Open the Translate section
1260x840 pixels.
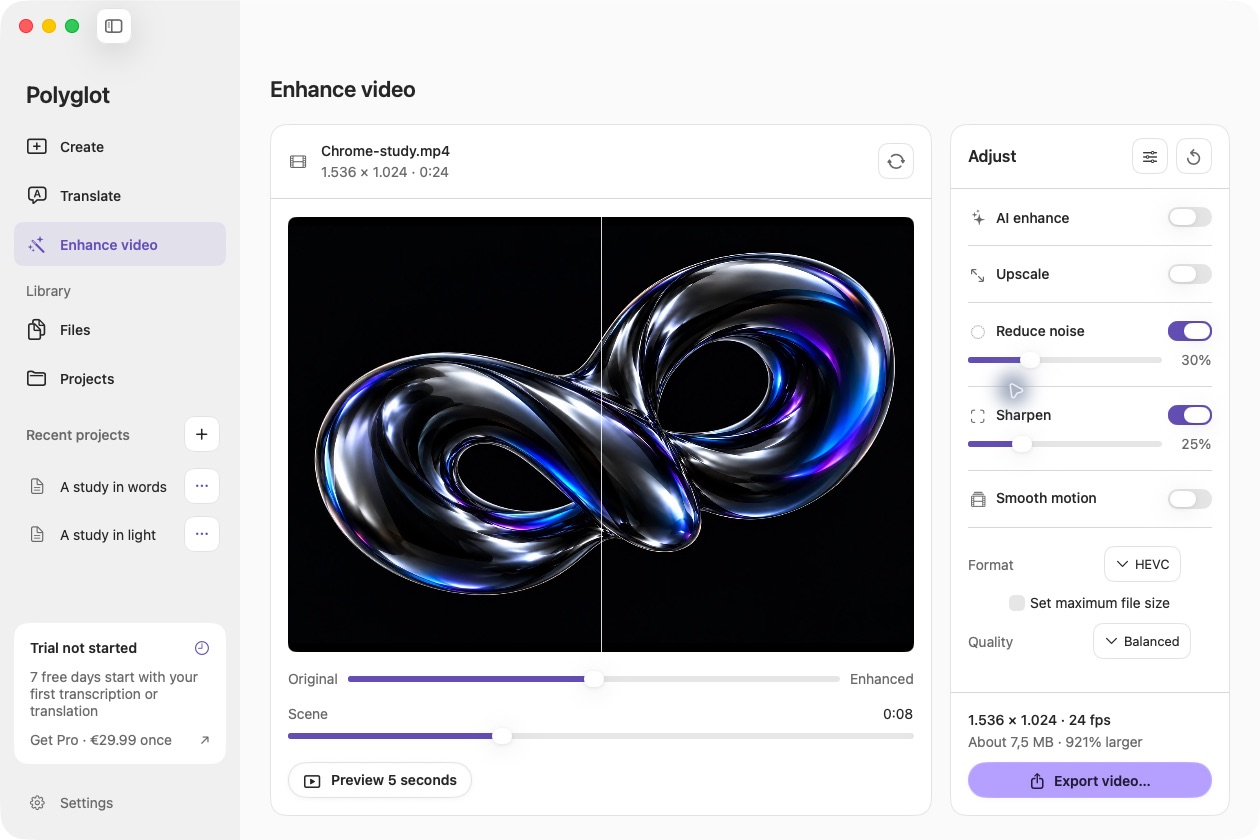(x=120, y=196)
